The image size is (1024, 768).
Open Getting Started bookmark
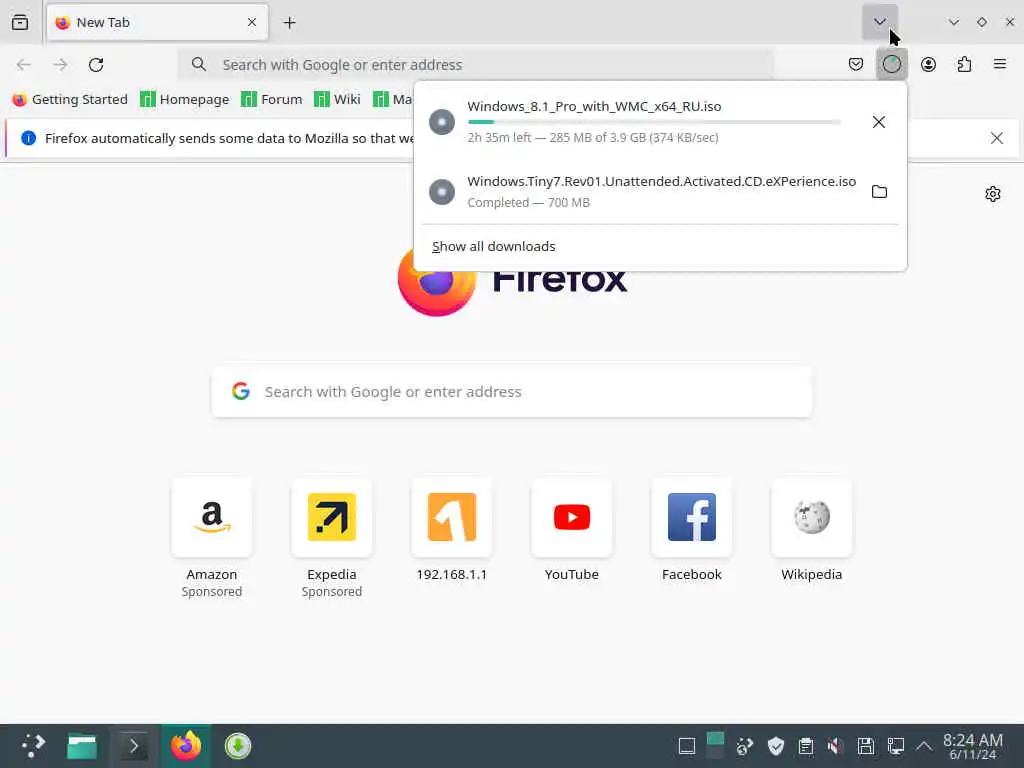point(70,99)
